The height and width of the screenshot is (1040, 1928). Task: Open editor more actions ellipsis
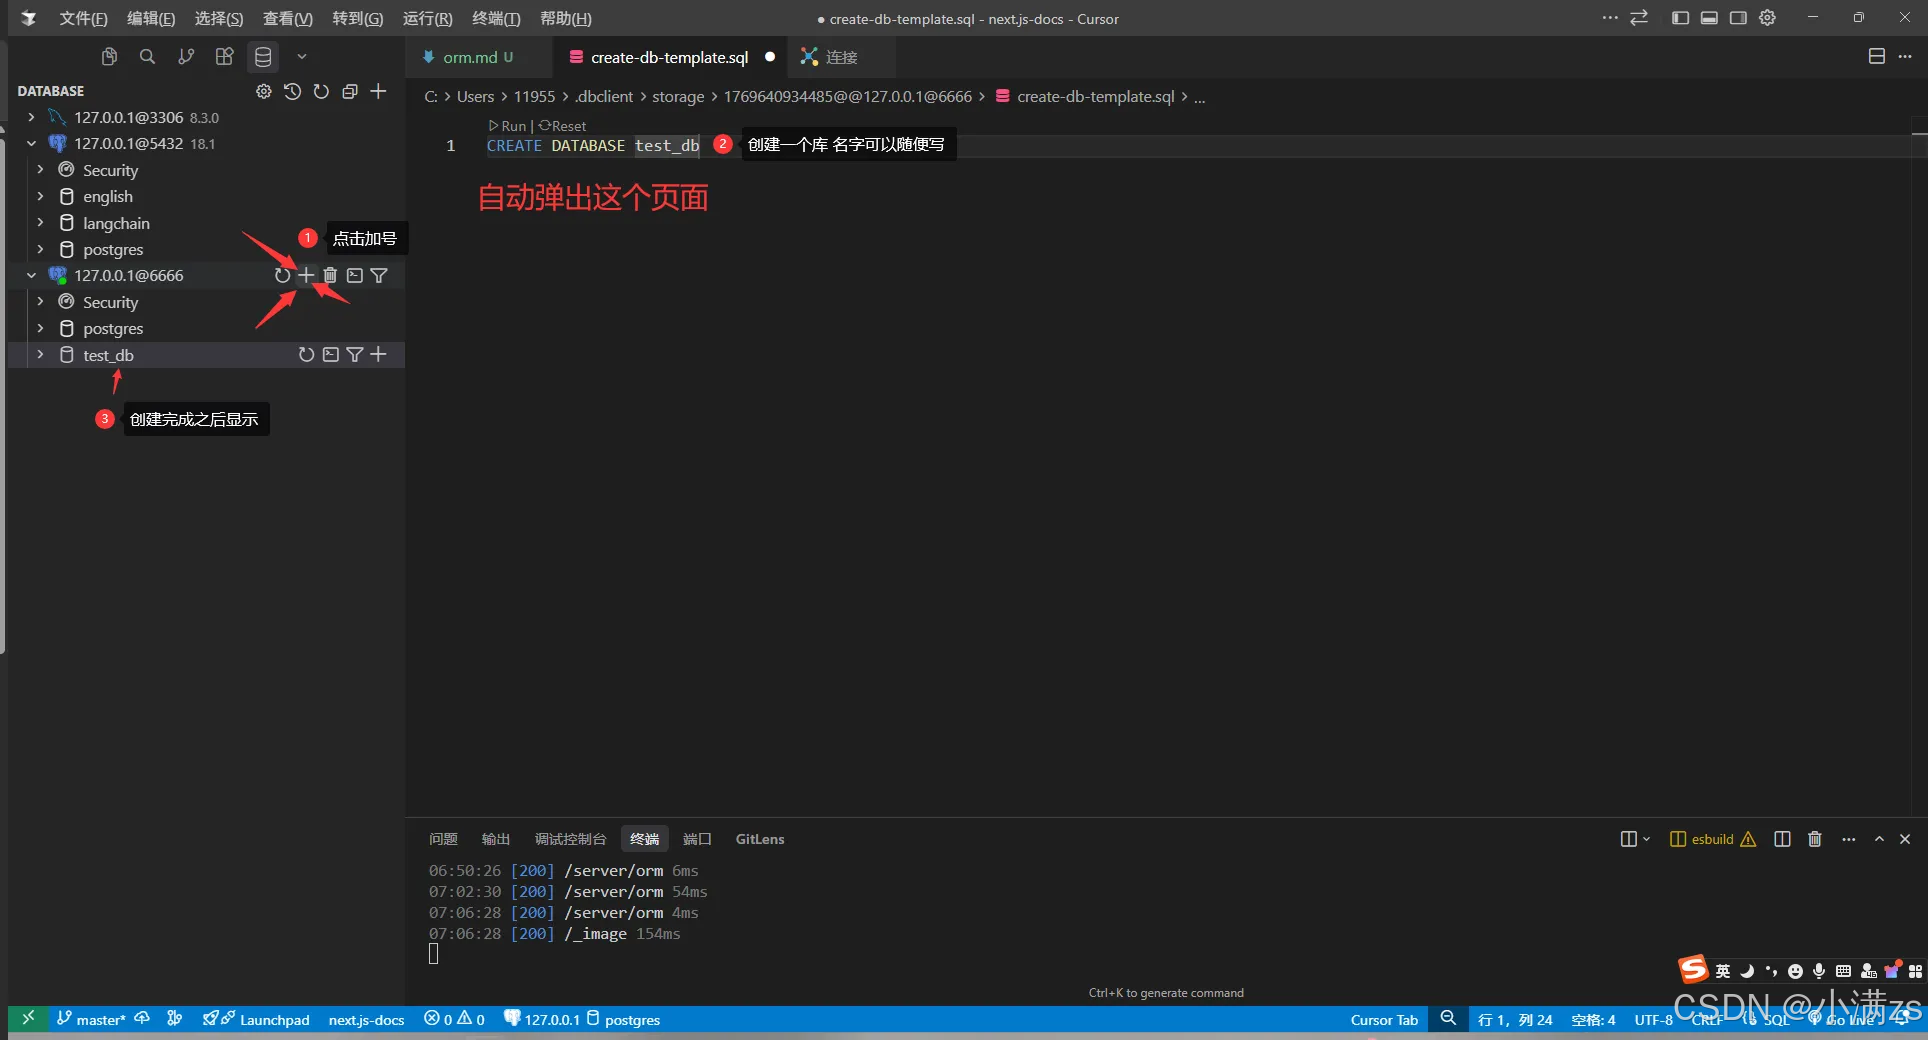pyautogui.click(x=1905, y=57)
